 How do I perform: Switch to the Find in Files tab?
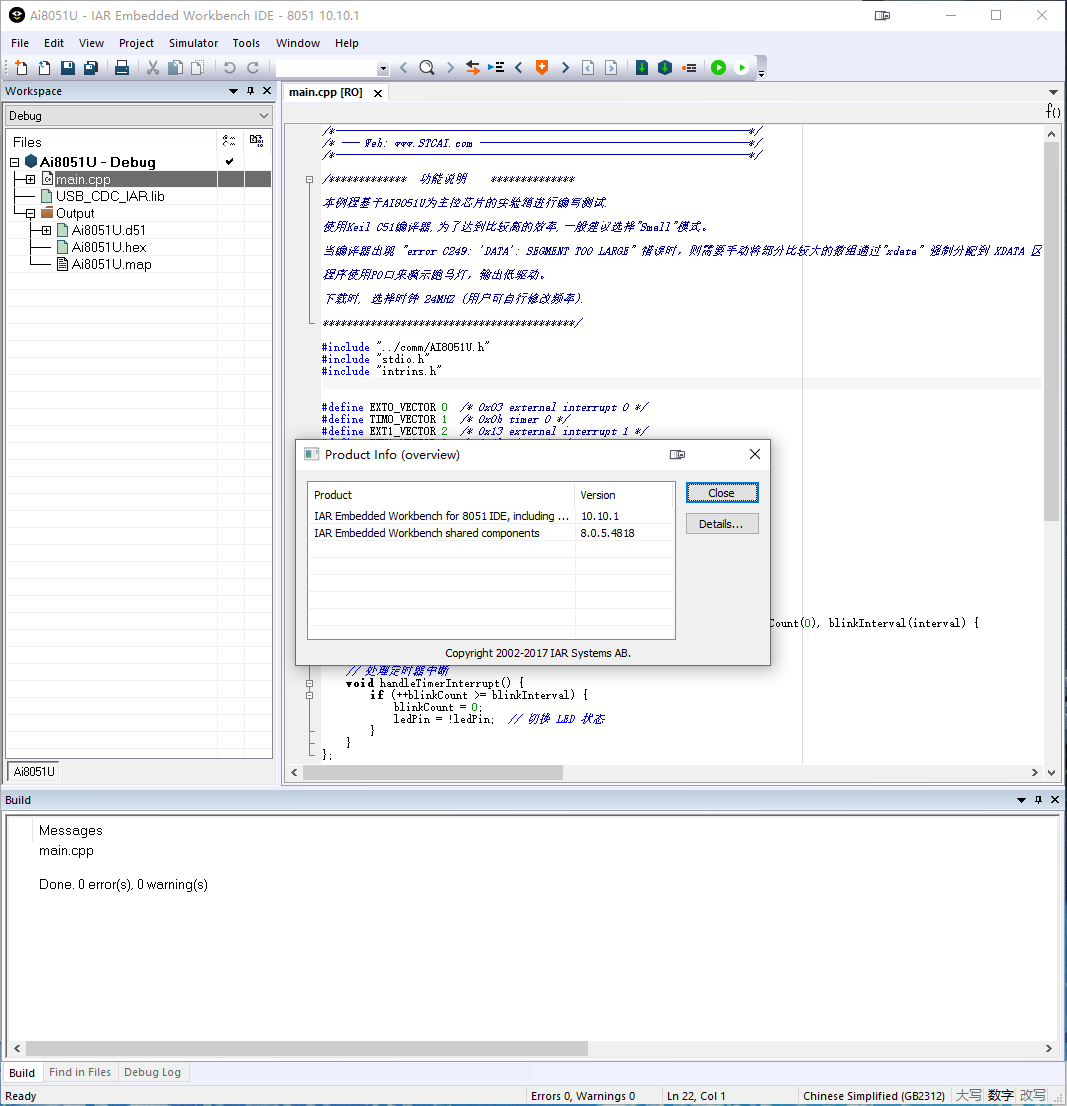coord(80,1072)
